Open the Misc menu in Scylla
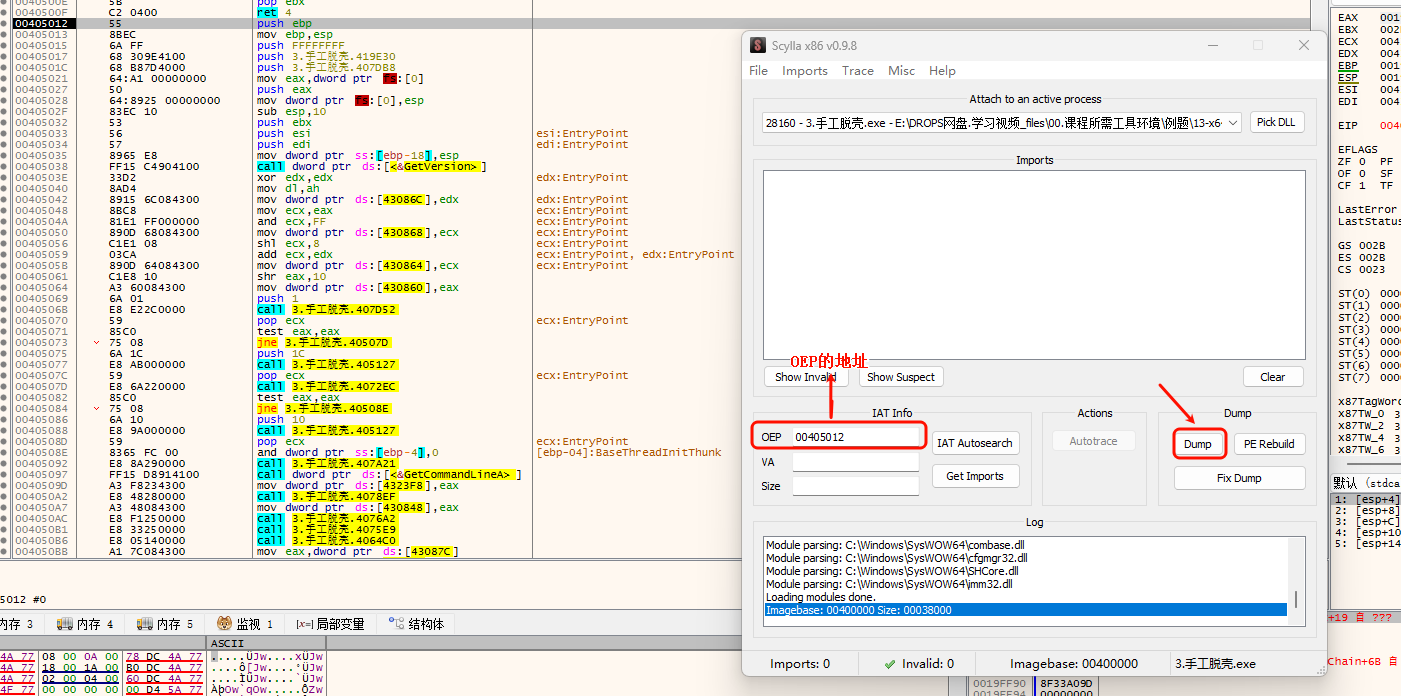The height and width of the screenshot is (696, 1401). (901, 71)
